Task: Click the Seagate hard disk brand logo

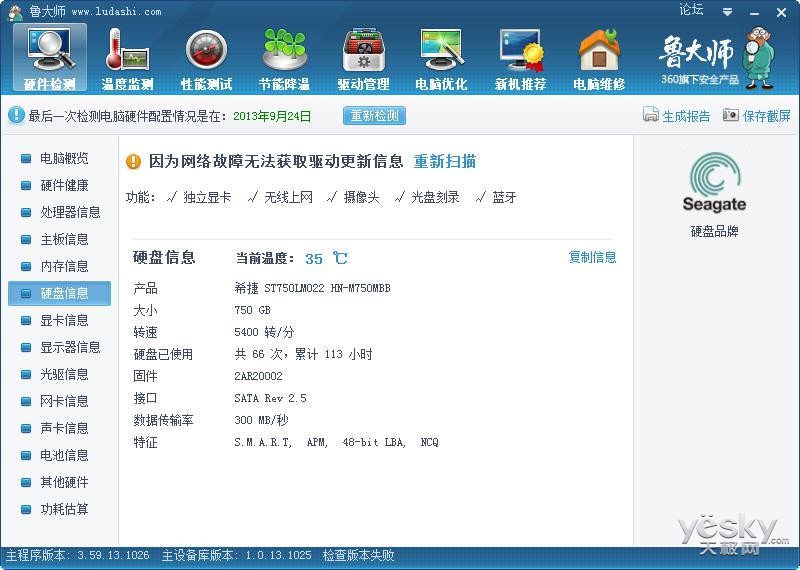Action: coord(714,183)
